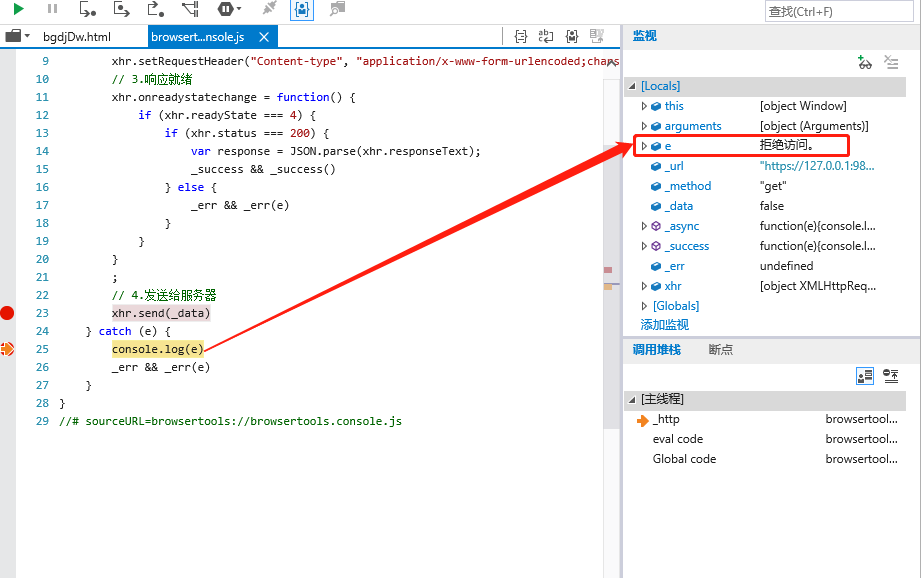
Task: Click the Break pause button
Action: coord(52,9)
